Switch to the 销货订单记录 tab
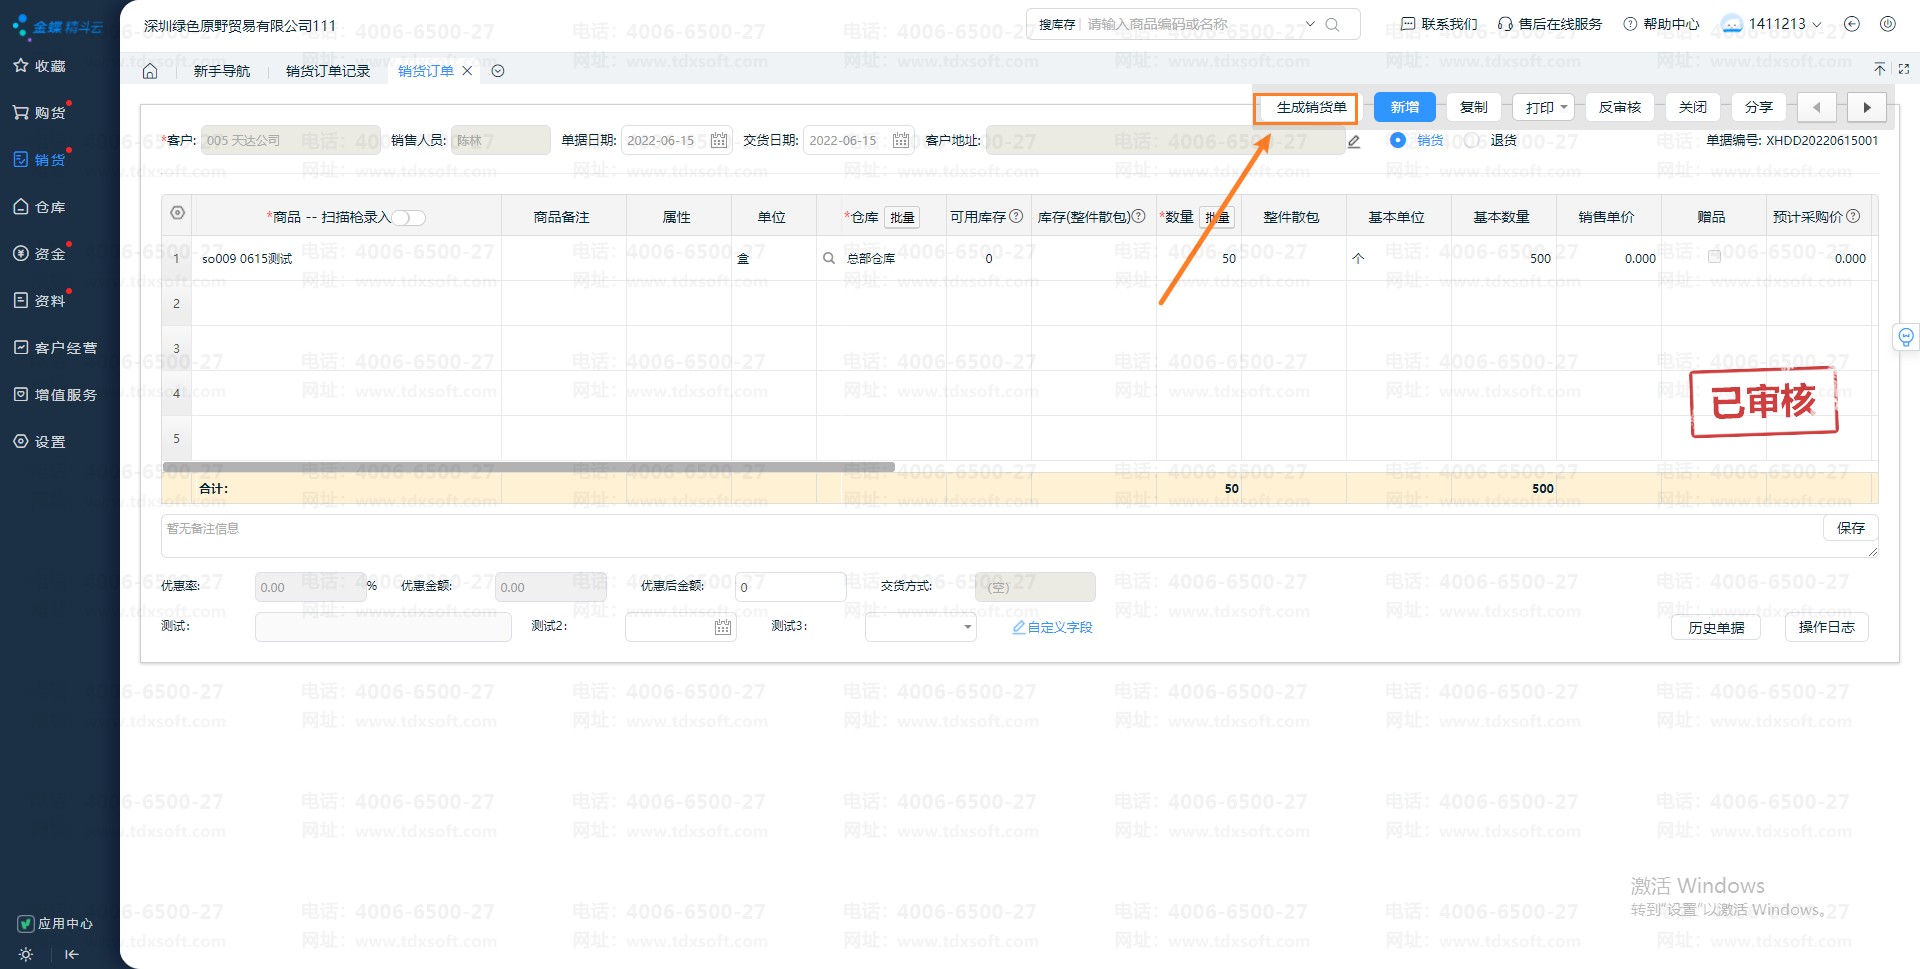This screenshot has height=969, width=1920. [327, 71]
